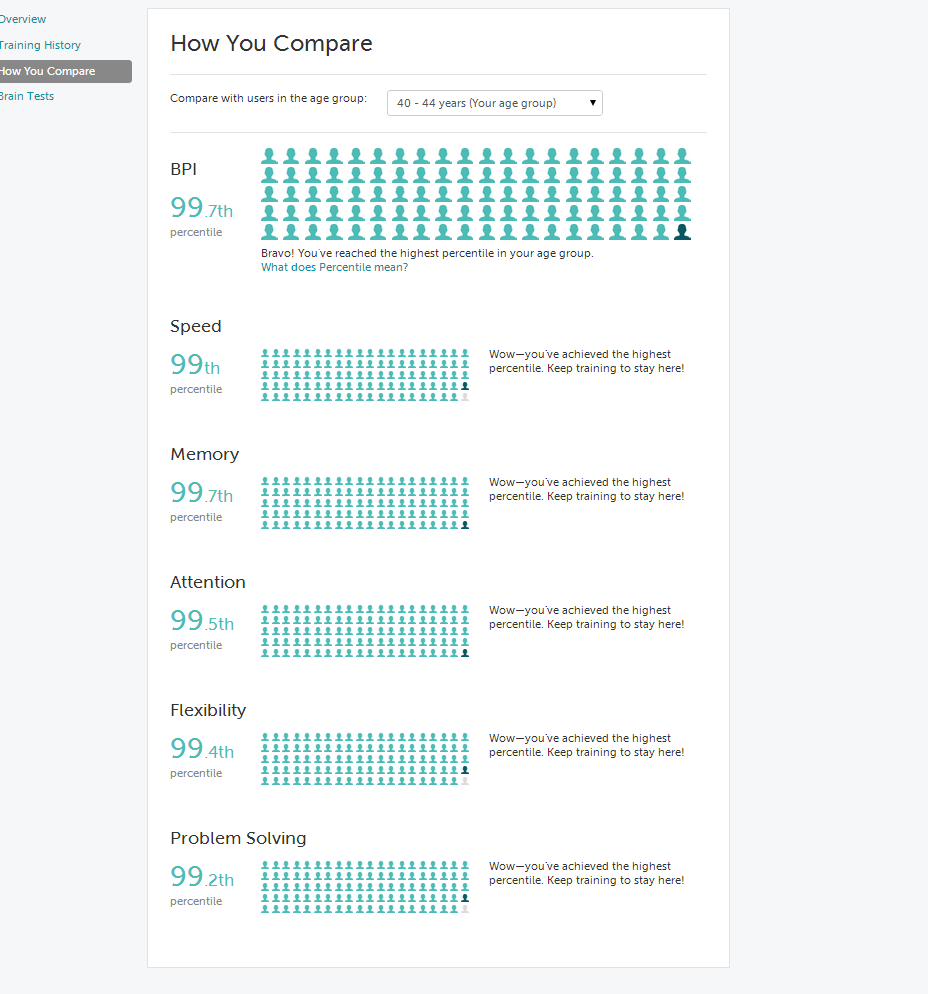Viewport: 928px width, 994px height.
Task: Click the Memory 99.7th percentile value
Action: [202, 493]
